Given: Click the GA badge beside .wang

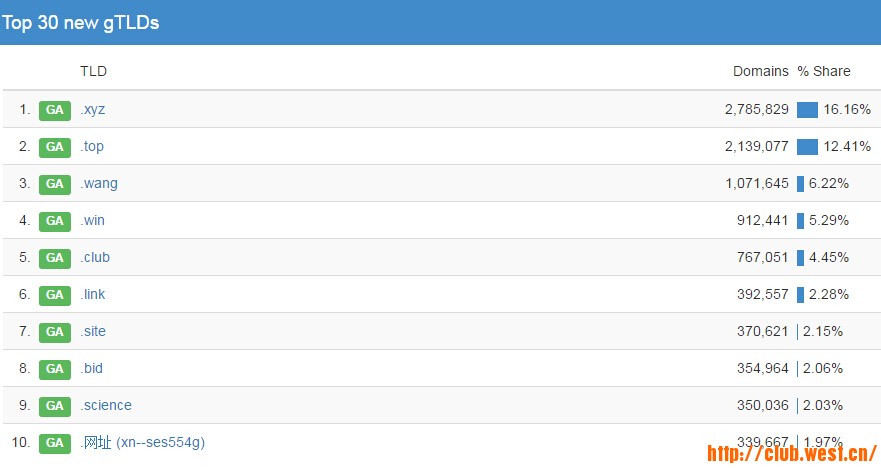Looking at the screenshot, I should [54, 184].
